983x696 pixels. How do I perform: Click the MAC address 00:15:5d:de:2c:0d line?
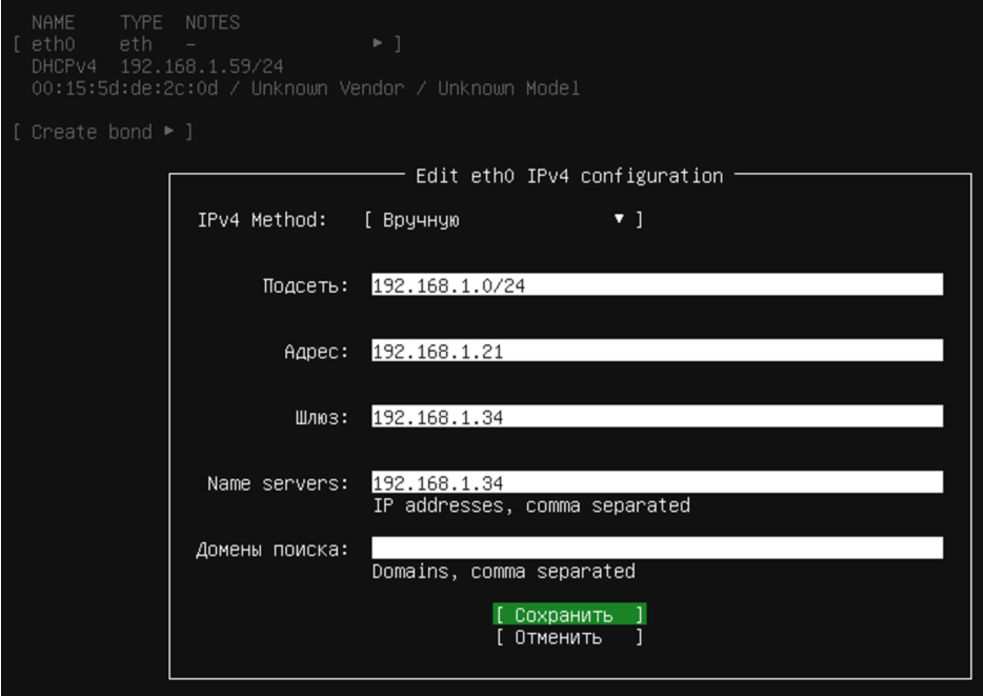click(305, 88)
